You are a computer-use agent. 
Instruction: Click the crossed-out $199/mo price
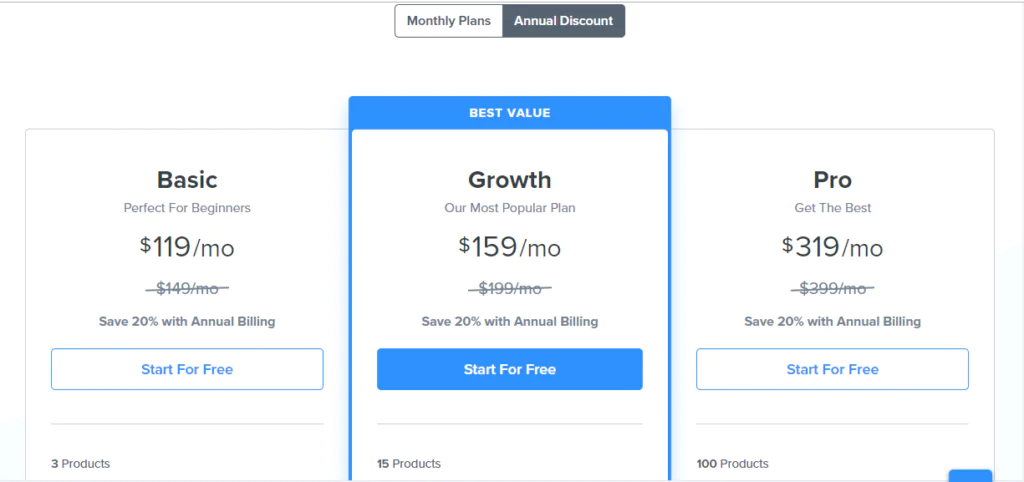pos(509,288)
